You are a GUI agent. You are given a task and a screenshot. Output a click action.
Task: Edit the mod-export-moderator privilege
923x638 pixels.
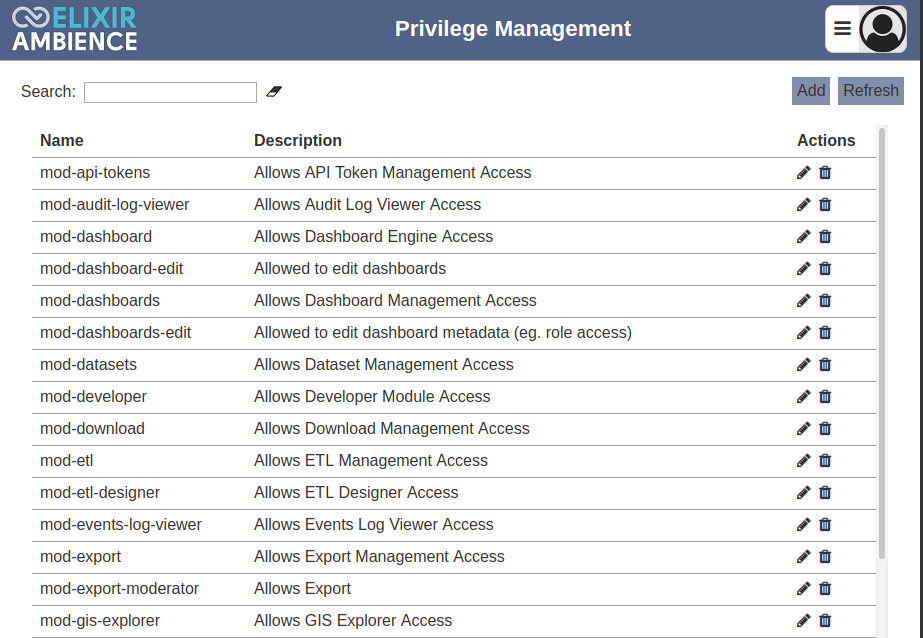pyautogui.click(x=804, y=589)
